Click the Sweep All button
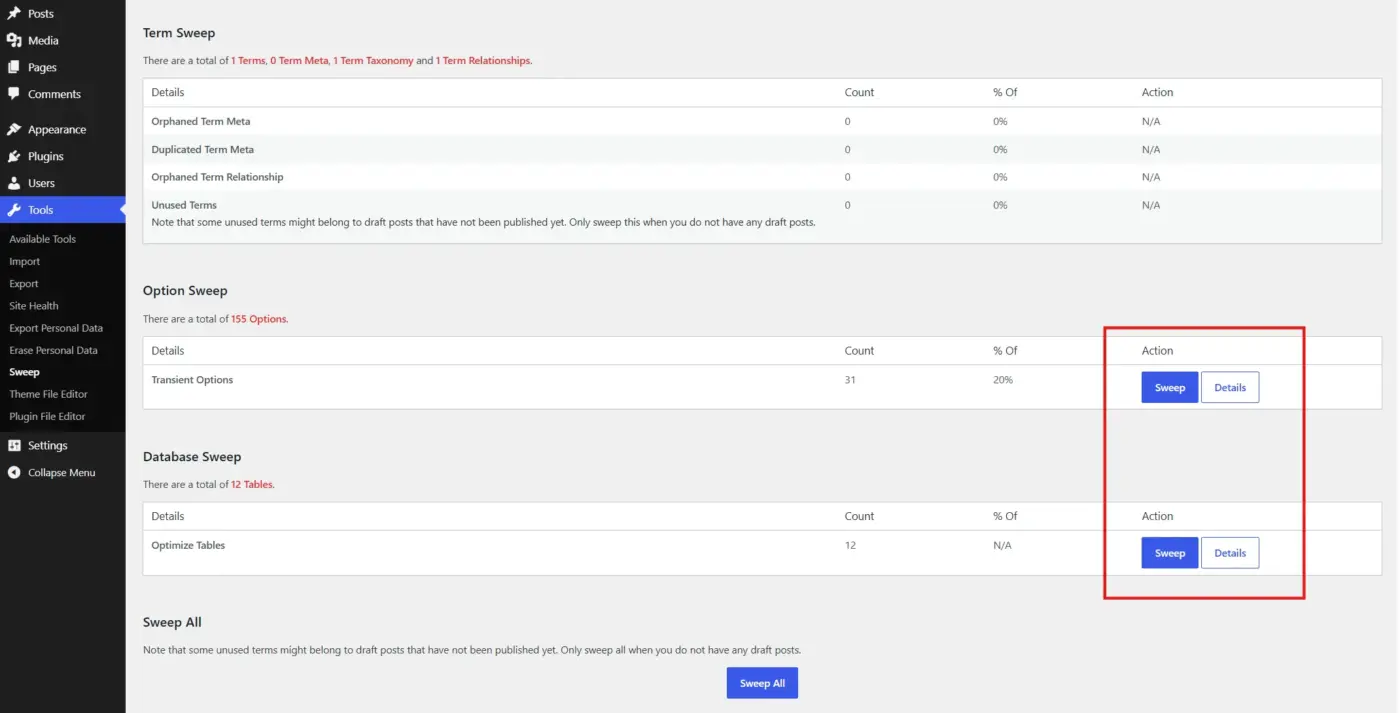1400x713 pixels. [x=762, y=683]
